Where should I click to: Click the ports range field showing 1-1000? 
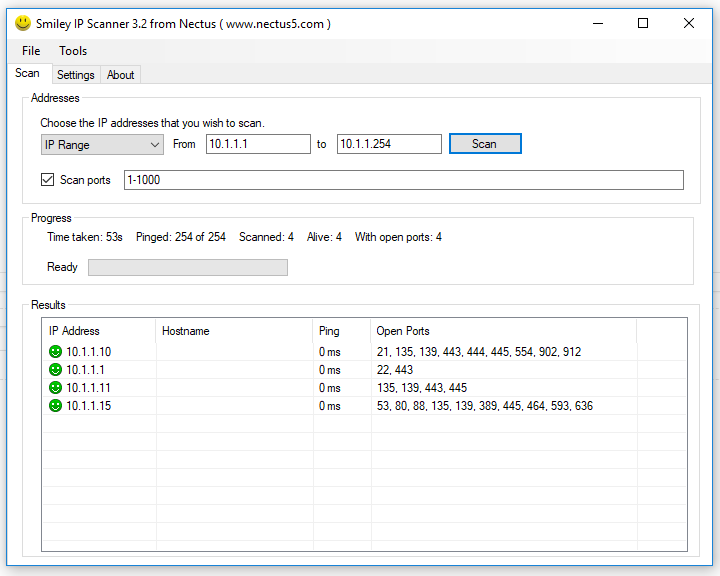[x=404, y=180]
